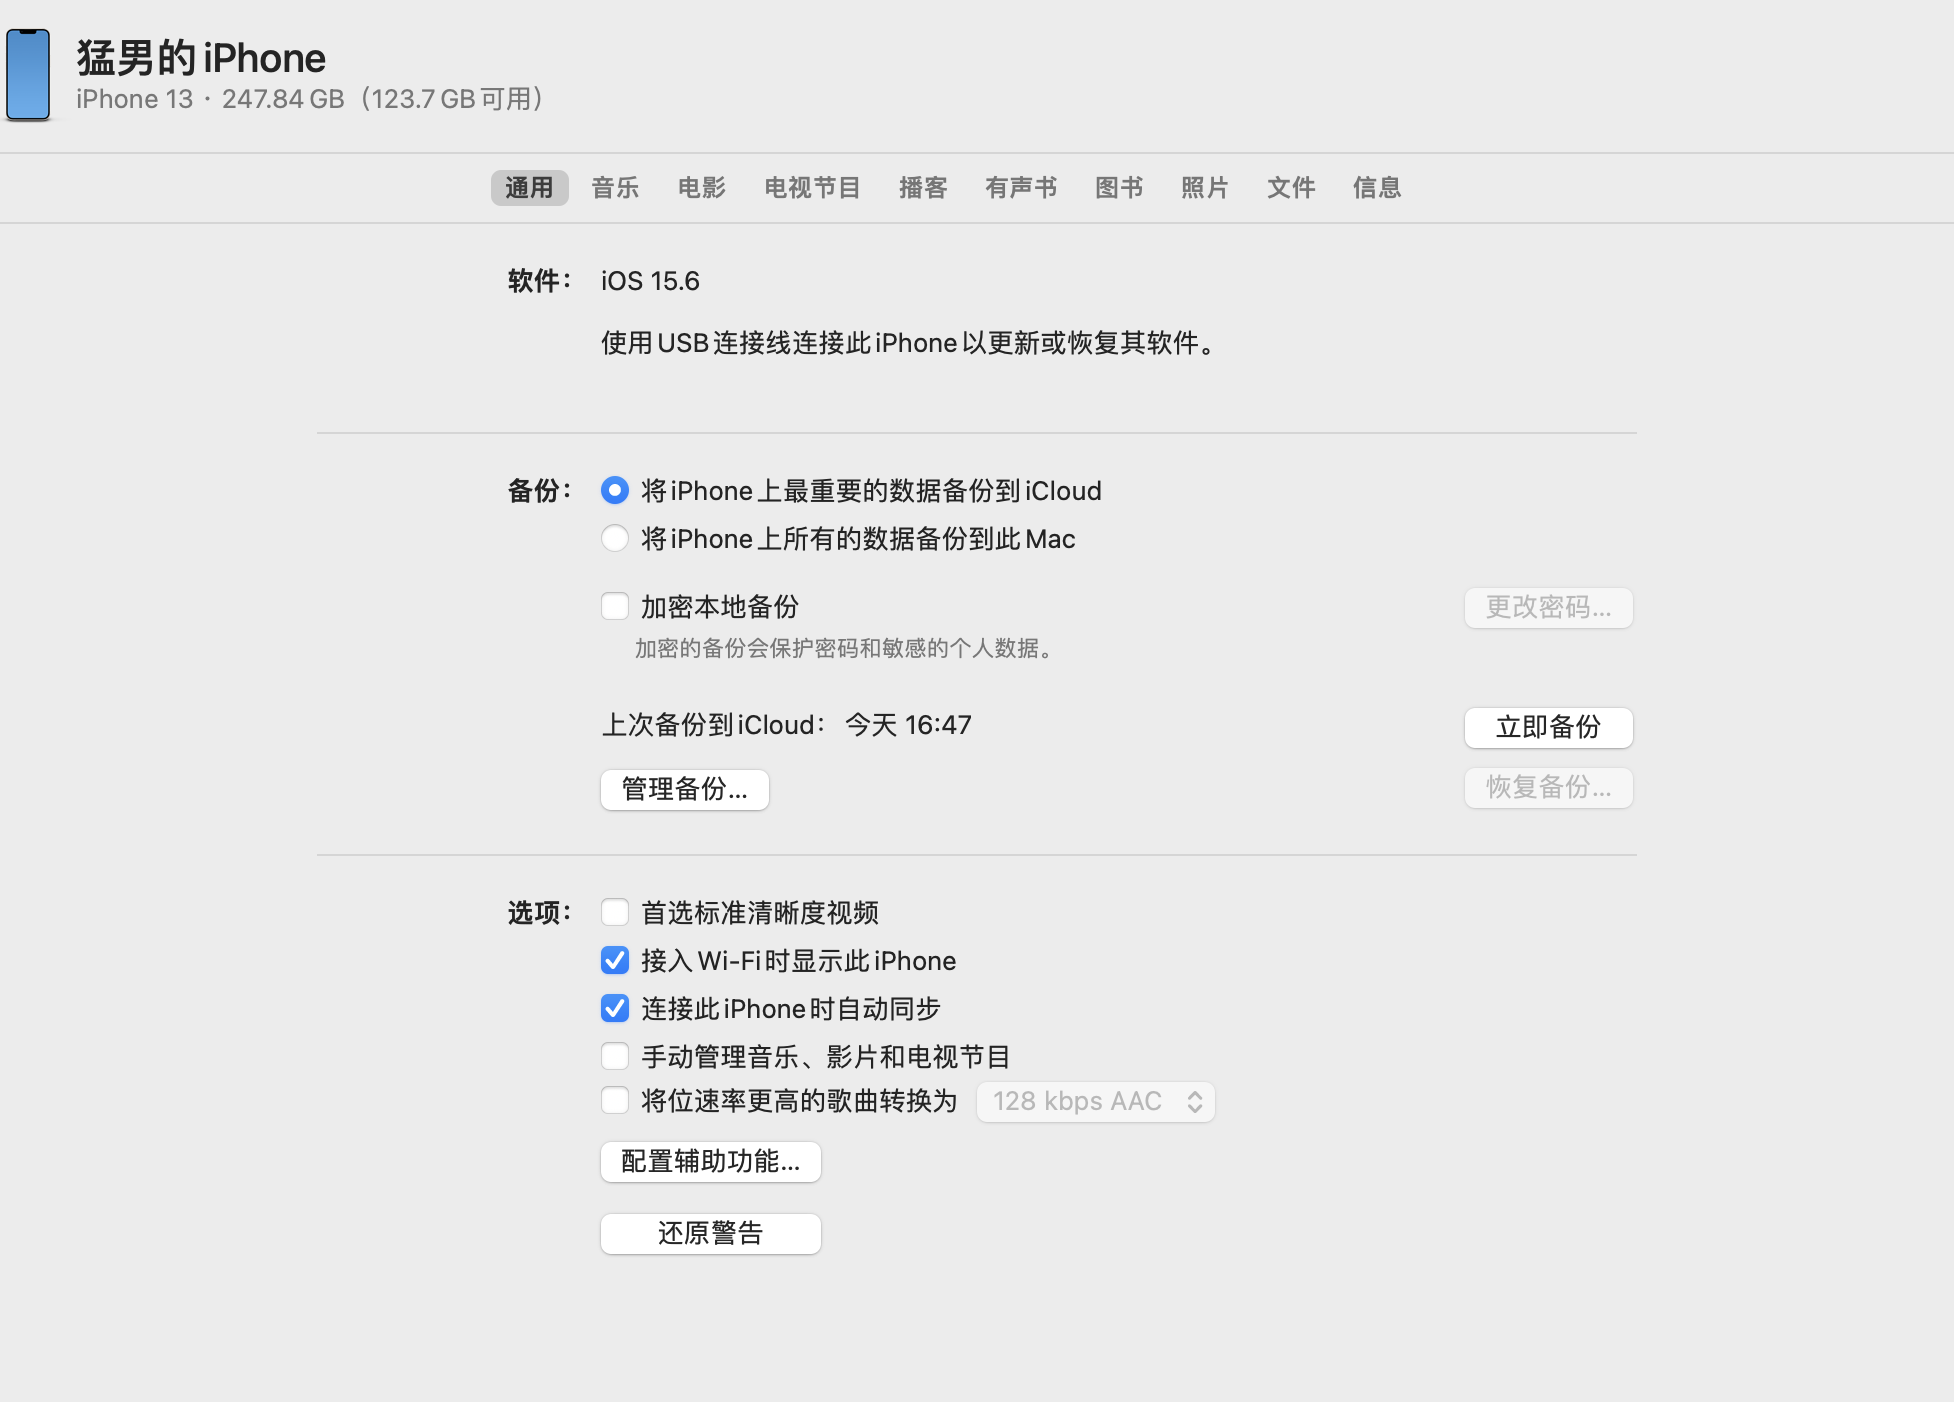Click the 立即备份 button

(1548, 727)
